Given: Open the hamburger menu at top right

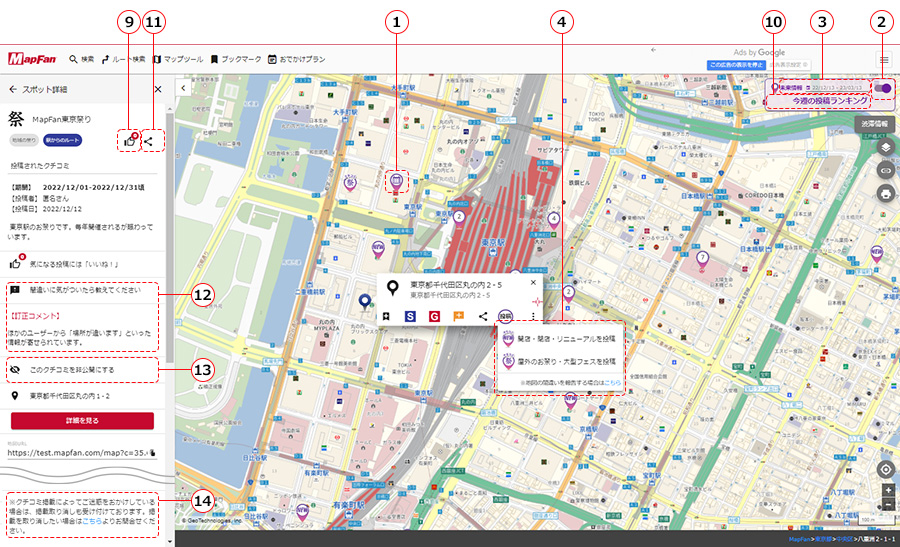Looking at the screenshot, I should point(884,59).
